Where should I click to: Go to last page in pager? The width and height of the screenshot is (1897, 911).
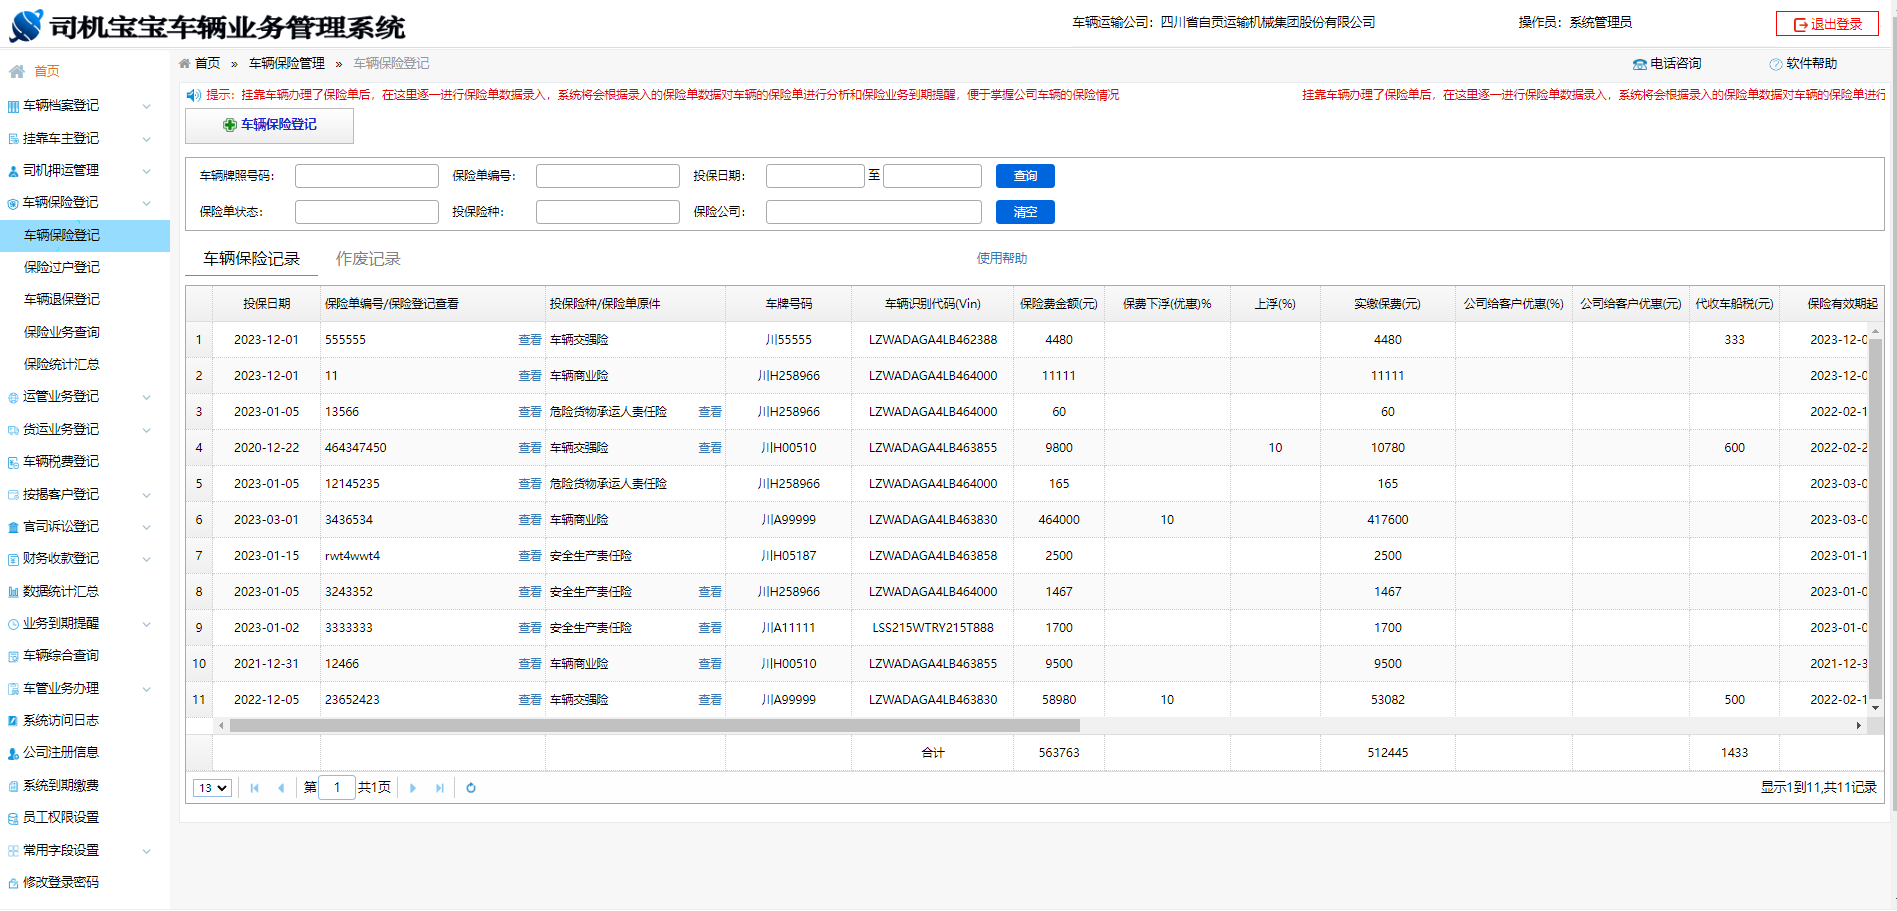[440, 788]
